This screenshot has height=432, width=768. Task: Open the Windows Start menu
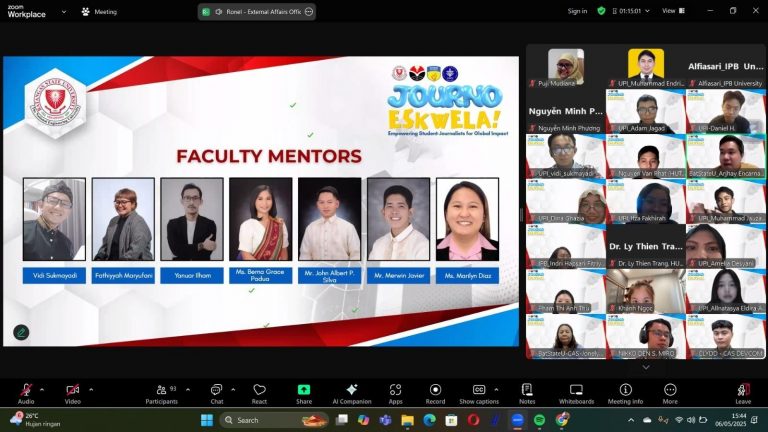207,420
